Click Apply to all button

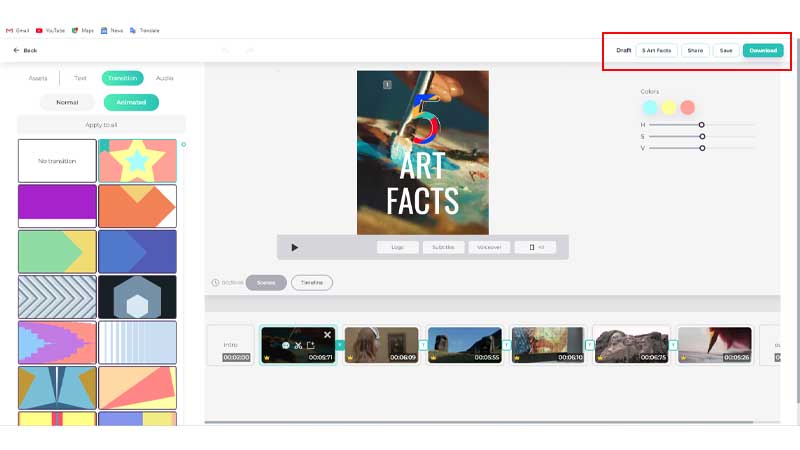(x=101, y=124)
